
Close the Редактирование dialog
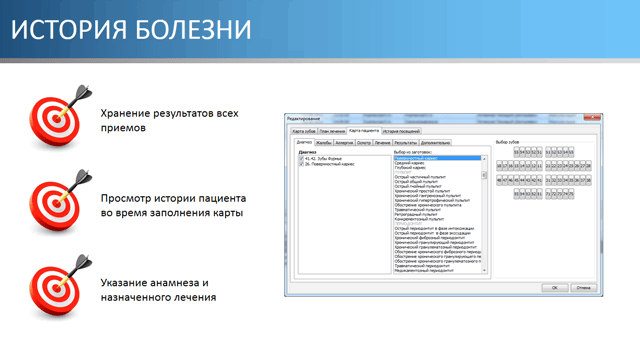click(592, 118)
